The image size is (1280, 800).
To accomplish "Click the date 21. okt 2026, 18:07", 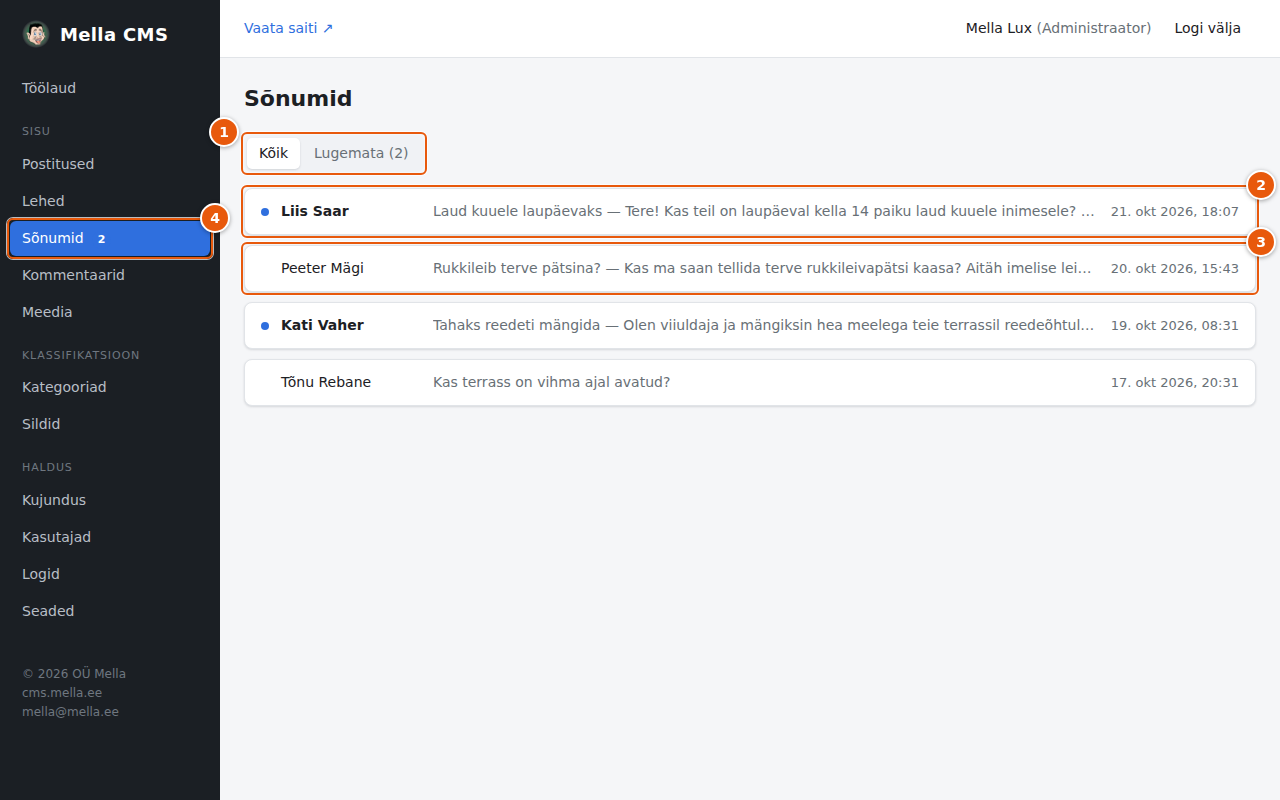I will (1175, 212).
